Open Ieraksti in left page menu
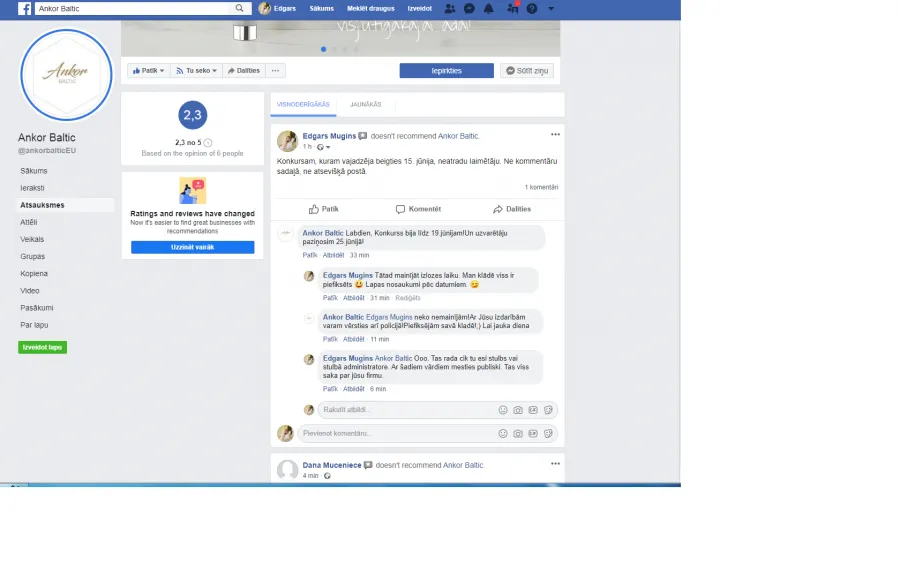 tap(32, 188)
